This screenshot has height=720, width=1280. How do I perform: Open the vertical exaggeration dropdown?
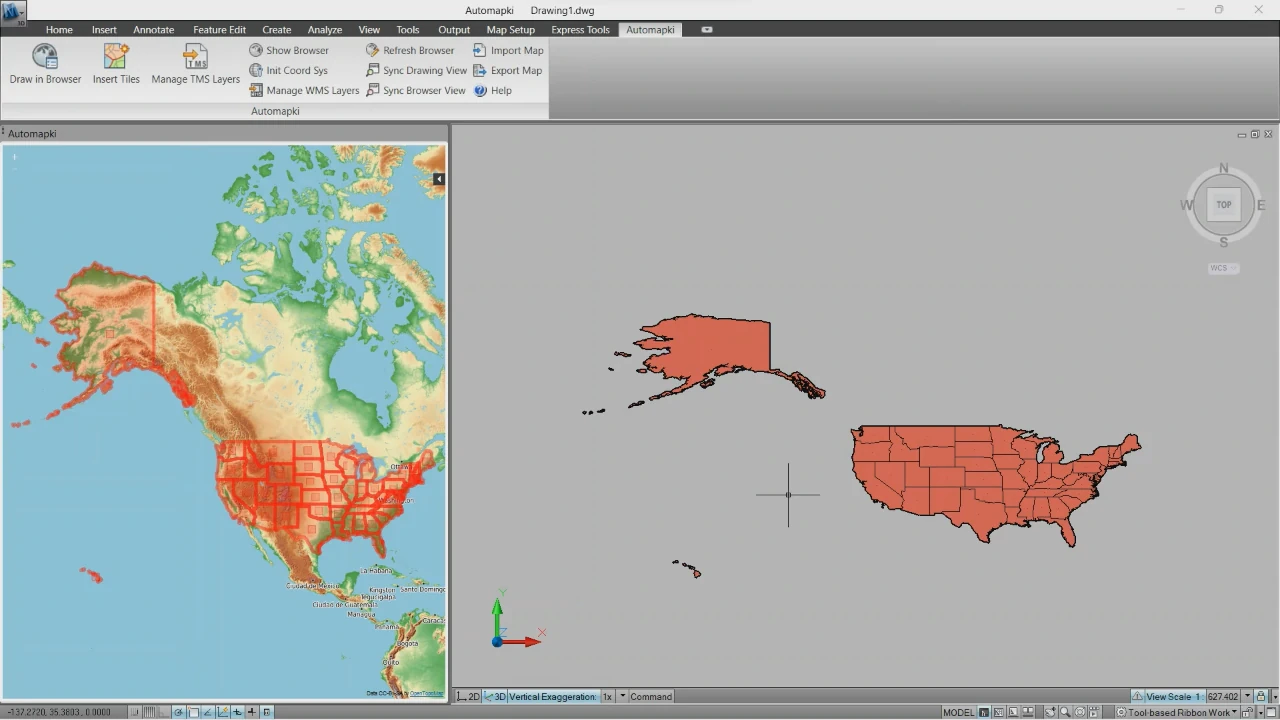pos(622,696)
